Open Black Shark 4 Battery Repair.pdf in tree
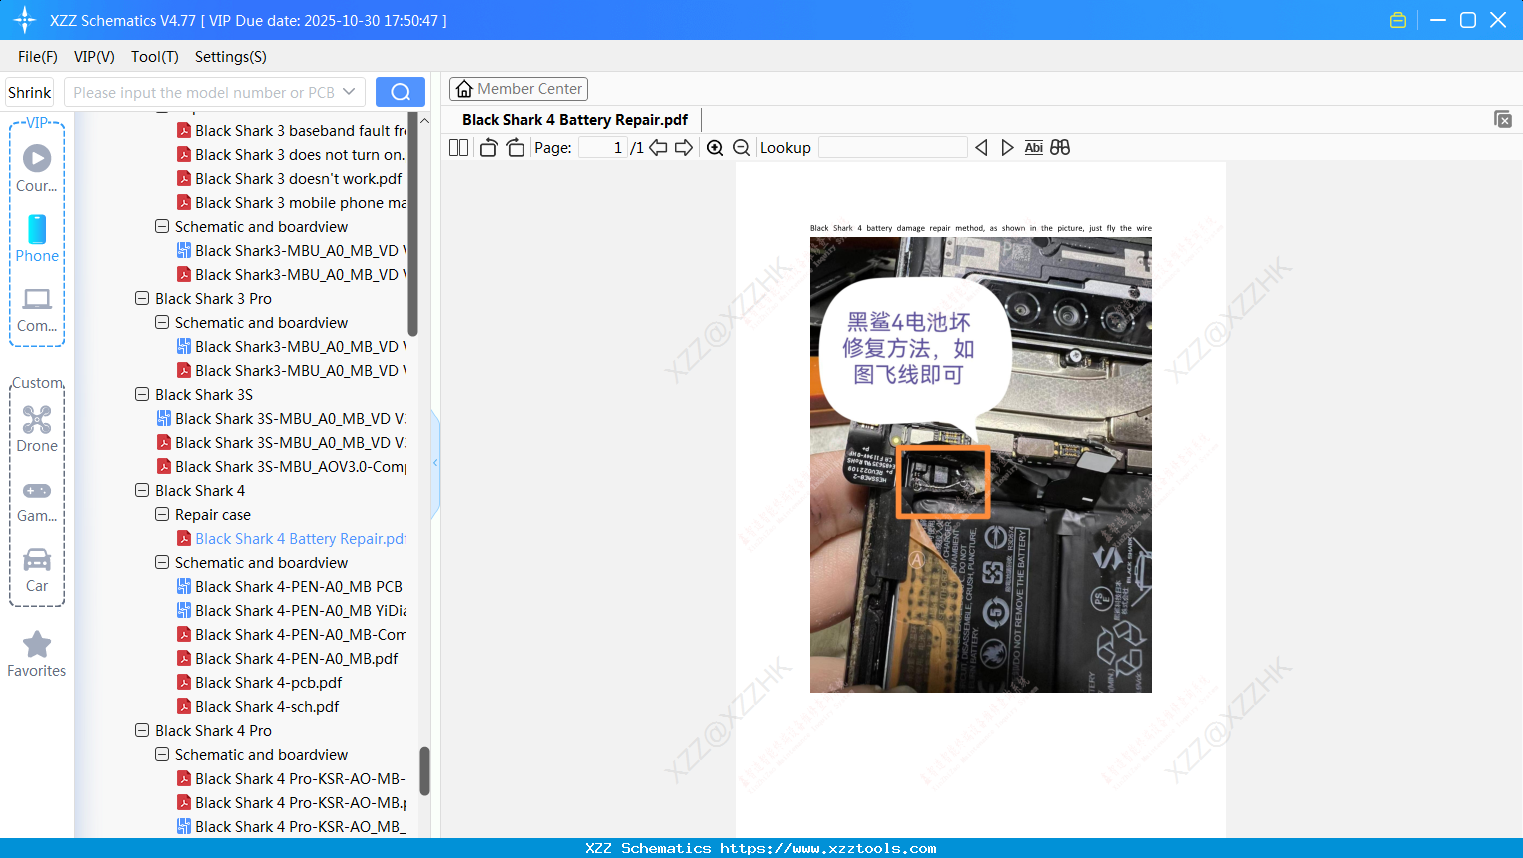Screen dimensions: 1523x858 click(x=291, y=539)
